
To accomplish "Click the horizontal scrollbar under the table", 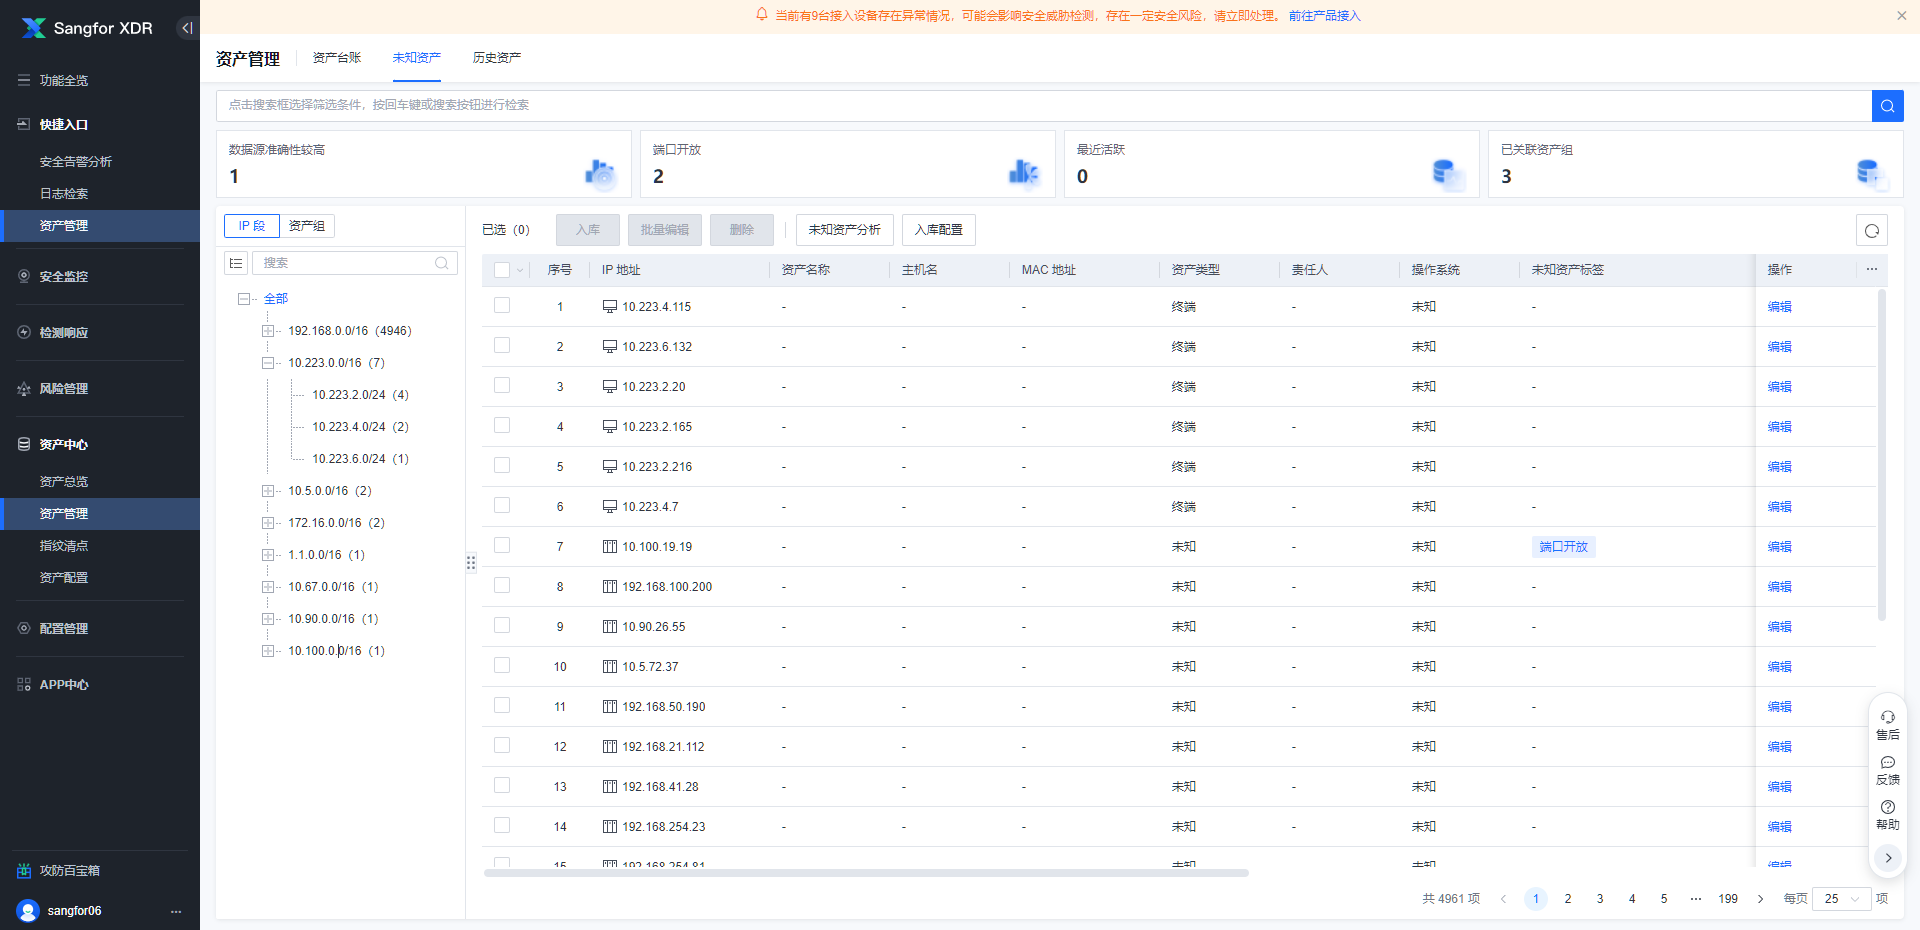I will coord(866,873).
